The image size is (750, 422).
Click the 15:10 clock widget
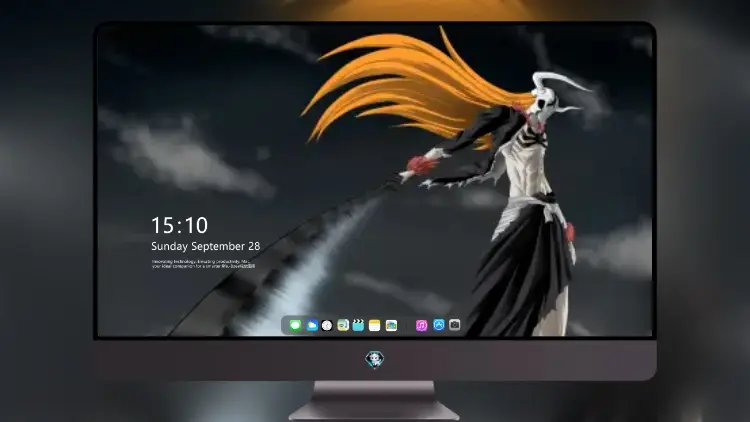[x=179, y=225]
